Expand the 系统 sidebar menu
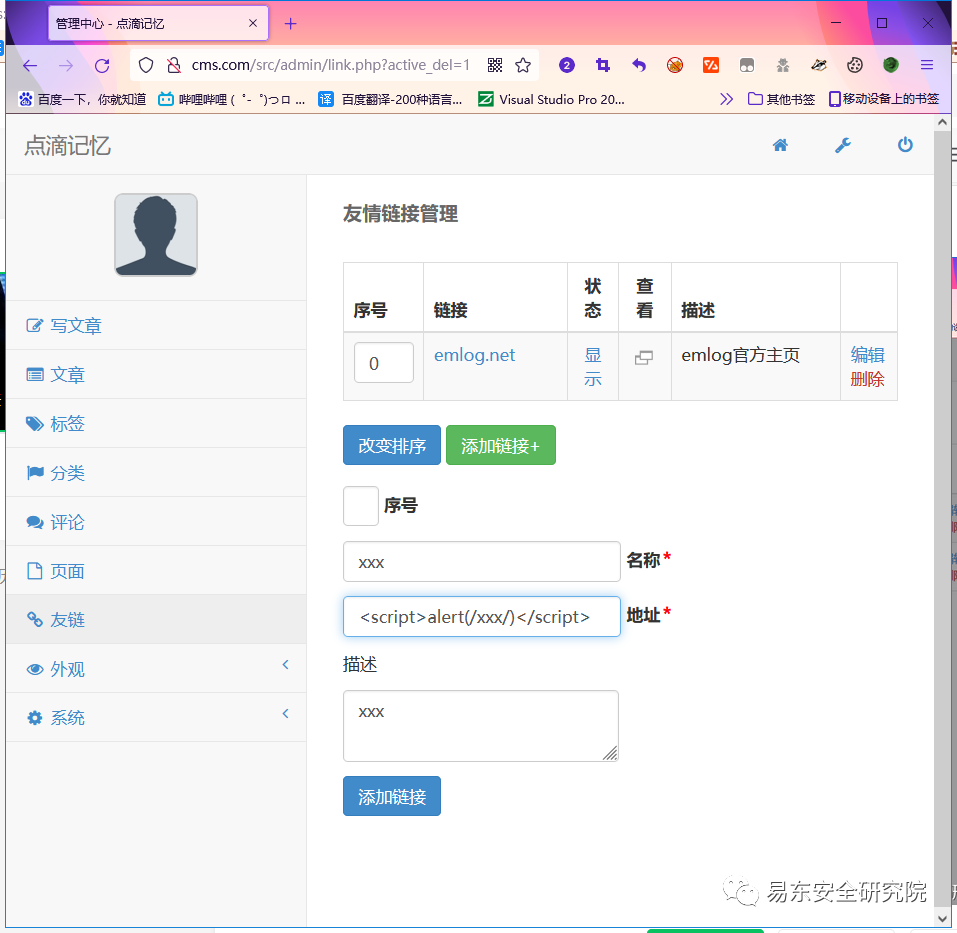 coord(156,718)
